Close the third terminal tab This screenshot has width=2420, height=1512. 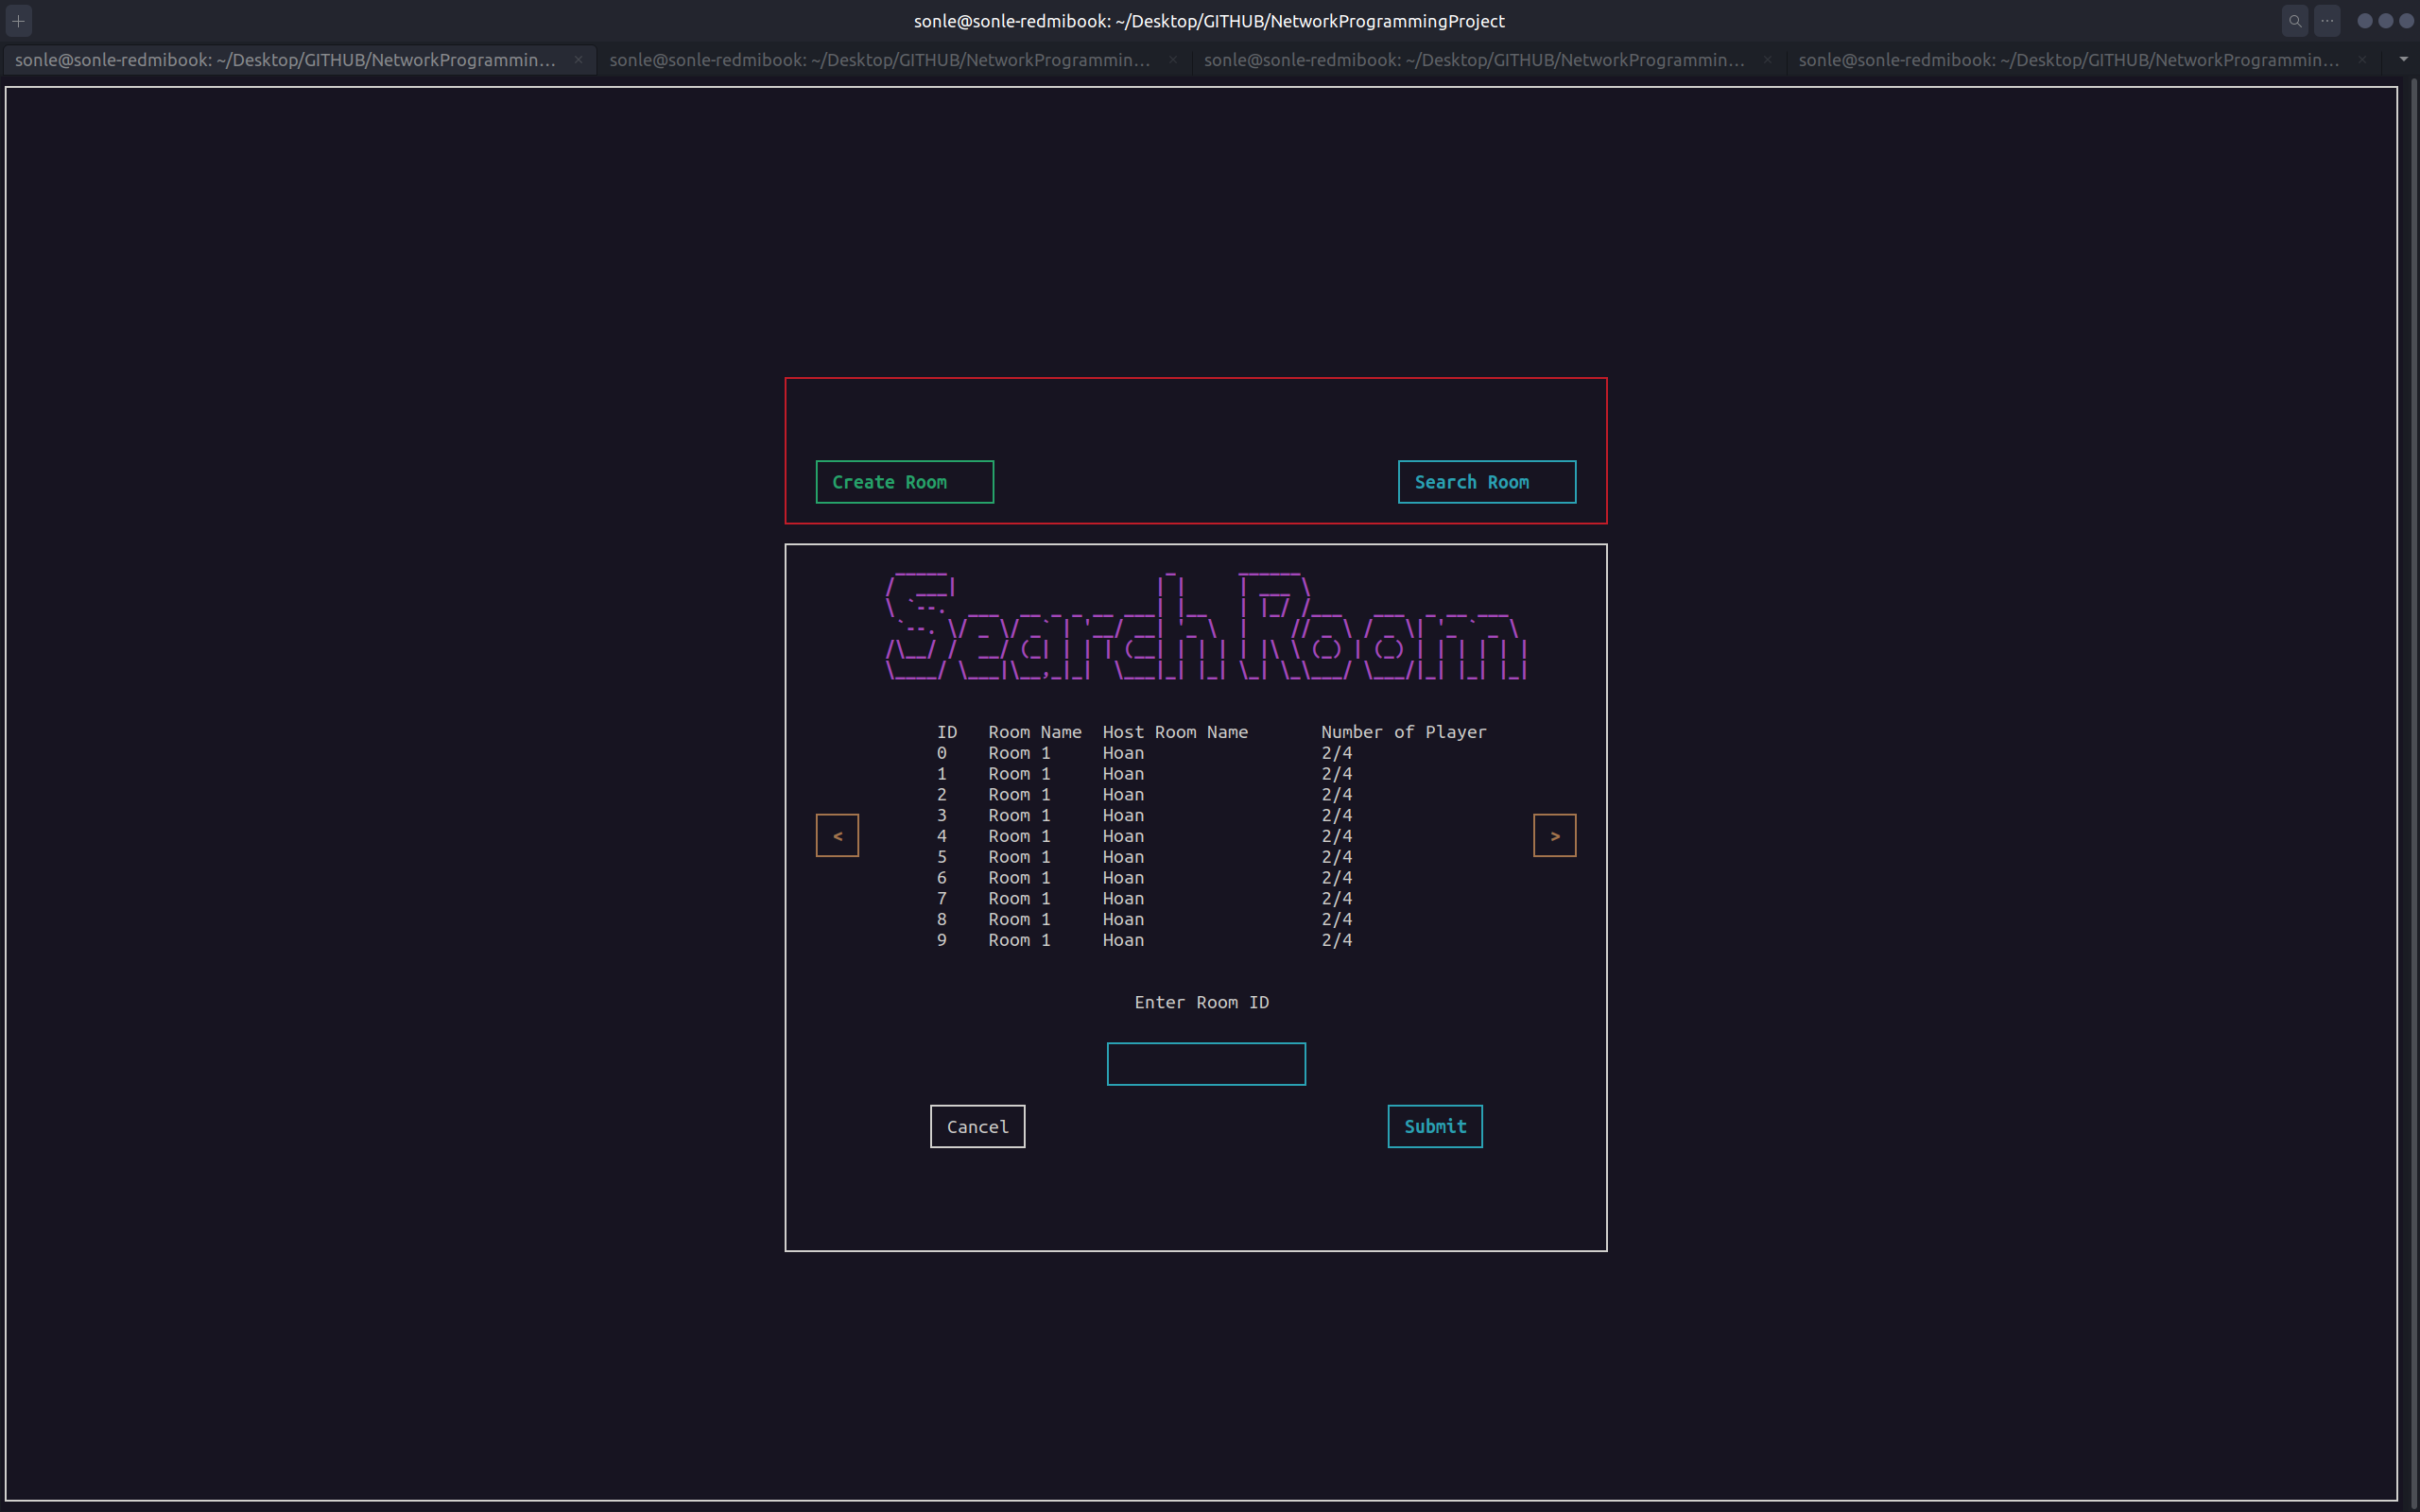1767,60
